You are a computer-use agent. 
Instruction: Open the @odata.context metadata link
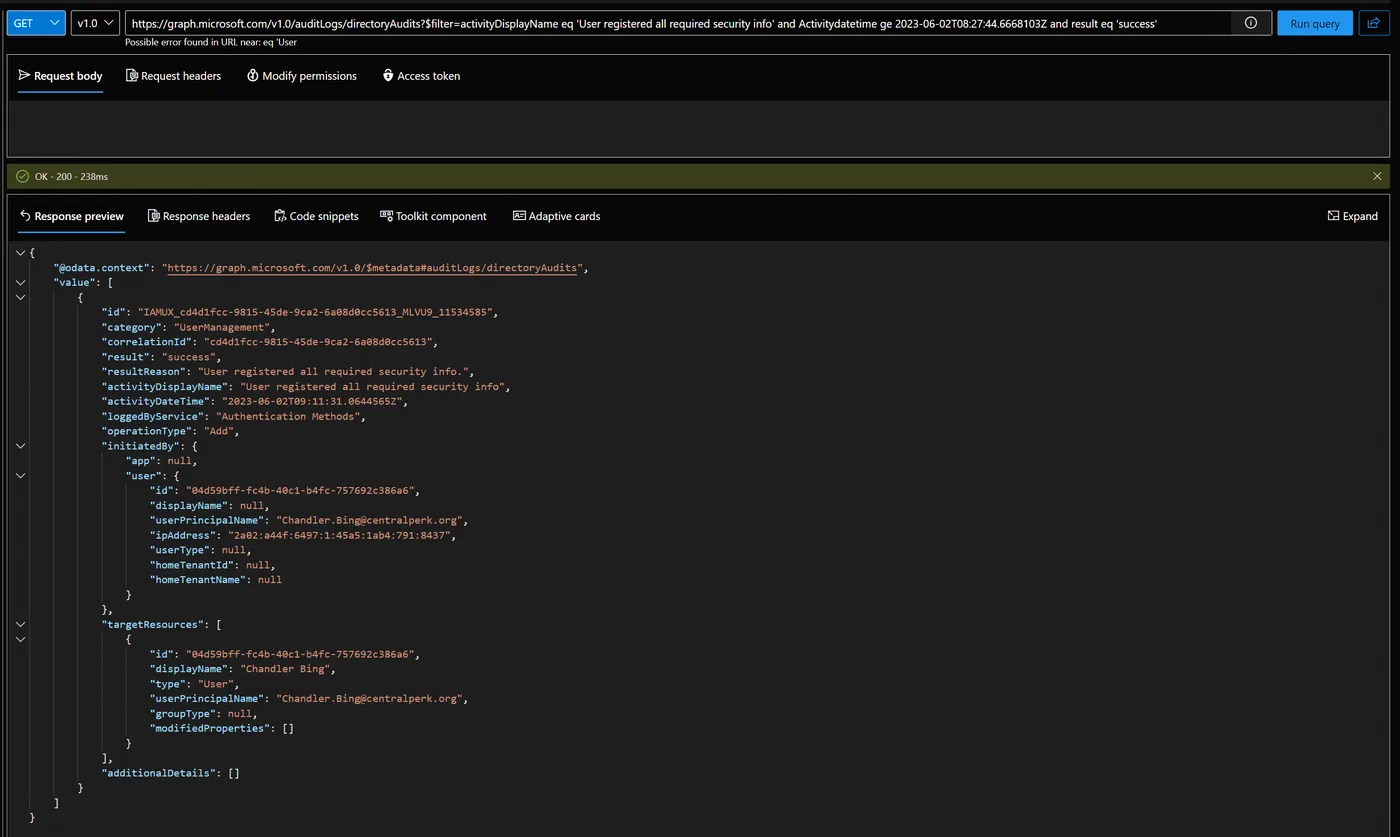point(372,268)
